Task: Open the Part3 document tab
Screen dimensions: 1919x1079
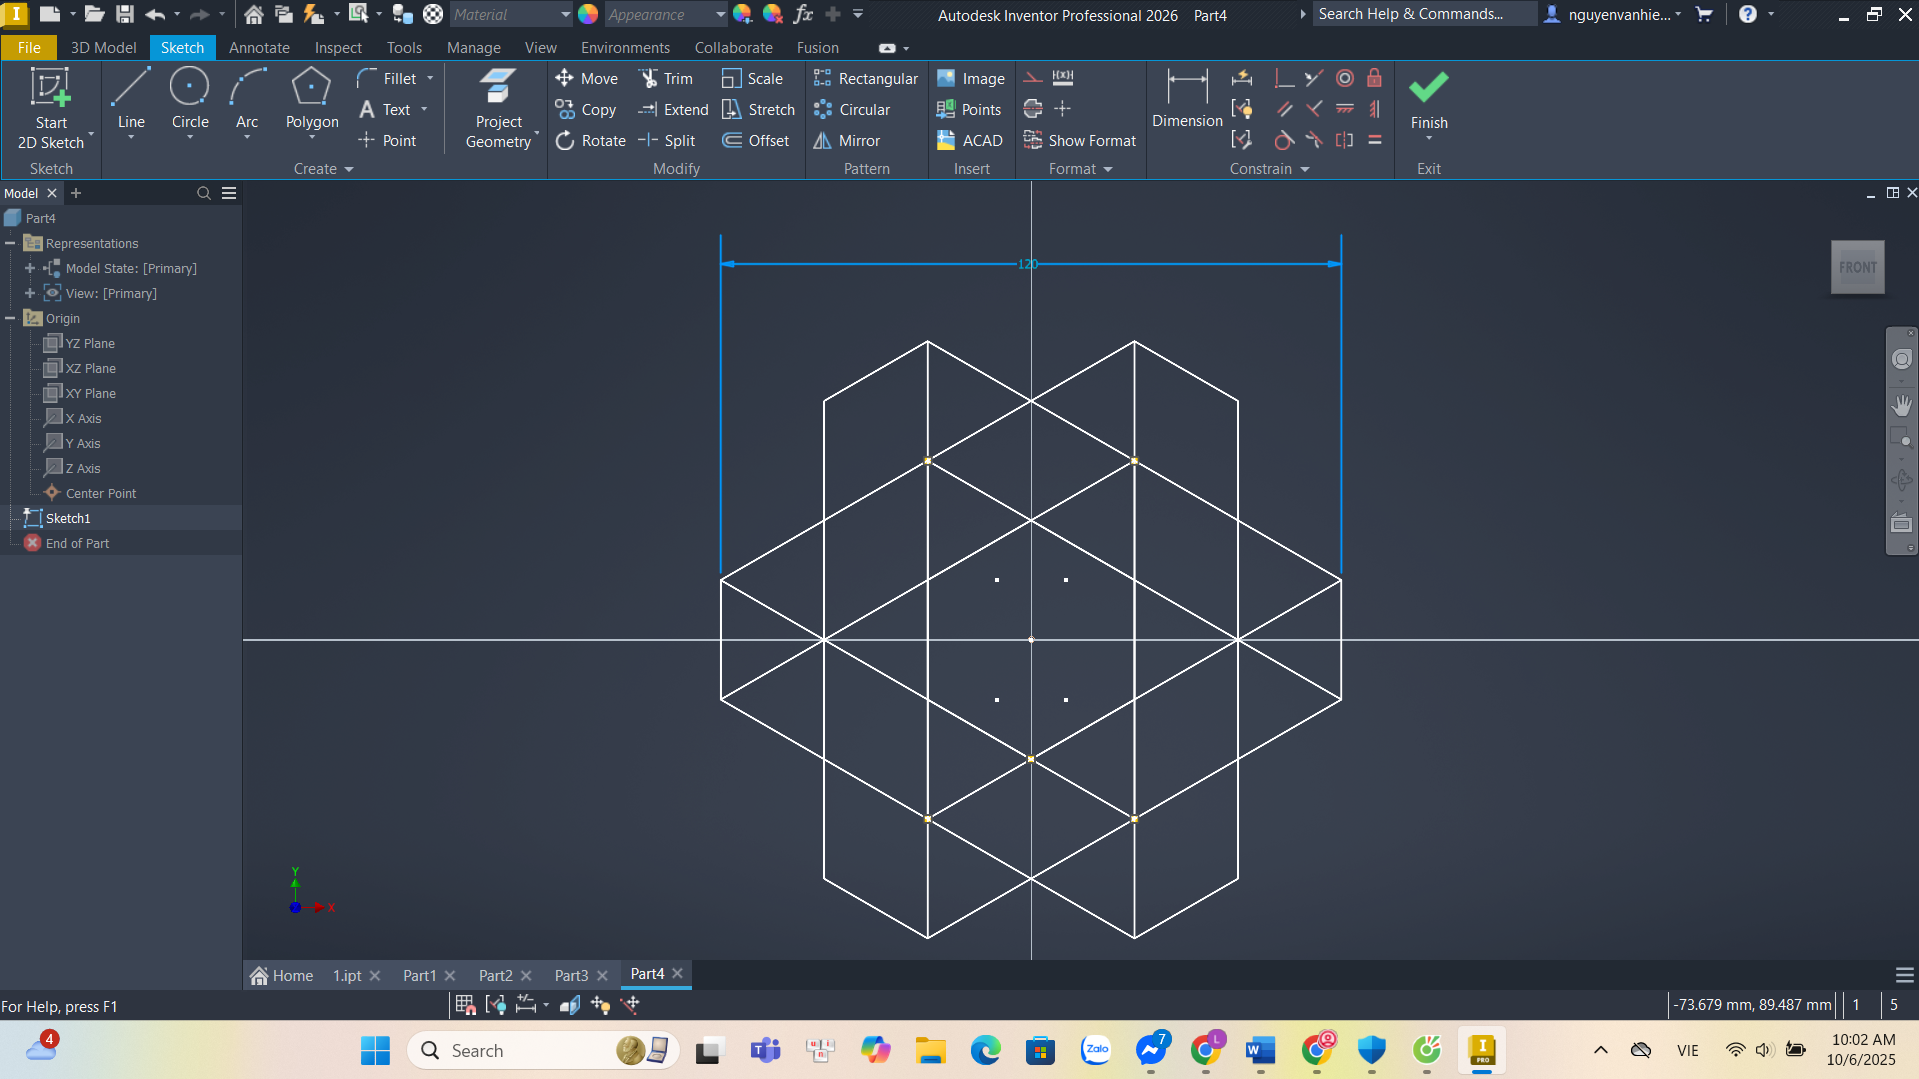Action: point(571,975)
